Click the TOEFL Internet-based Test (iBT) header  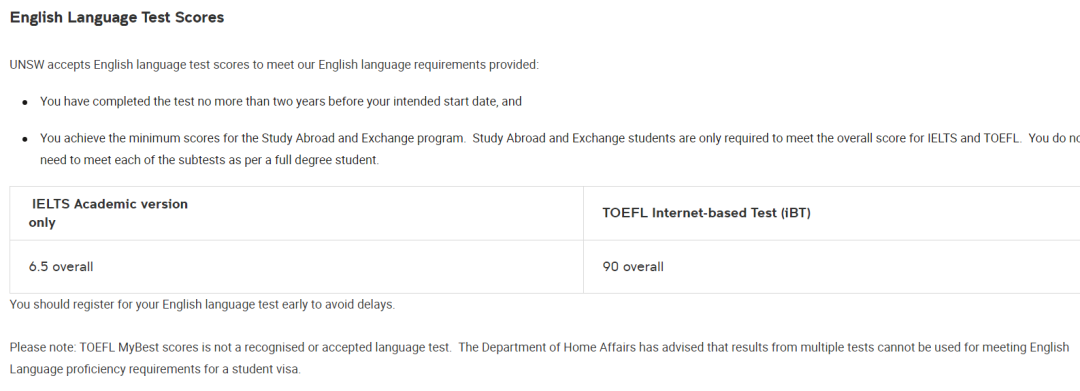coord(706,213)
